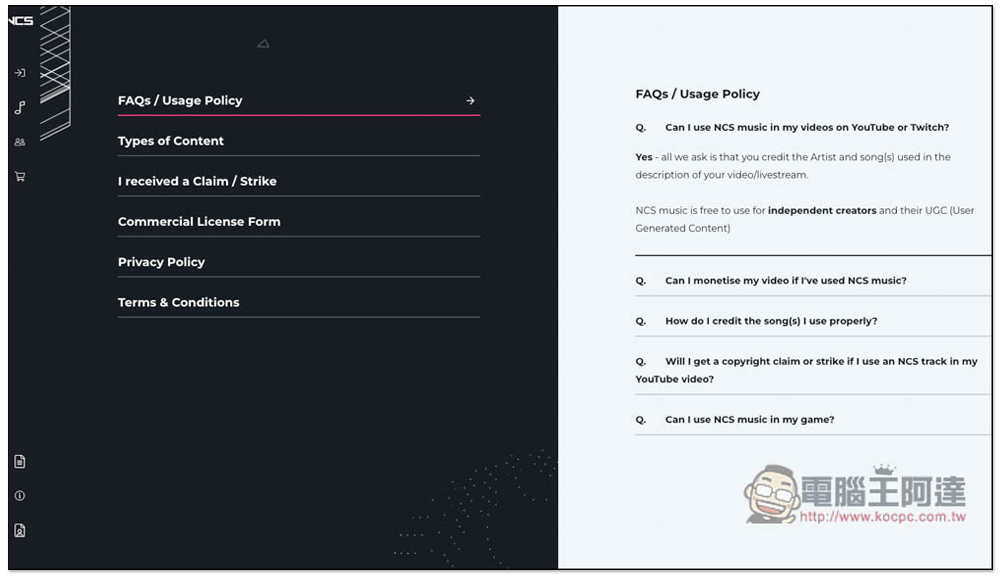The height and width of the screenshot is (576, 1000).
Task: Open the artists people icon in sidebar
Action: tap(20, 142)
